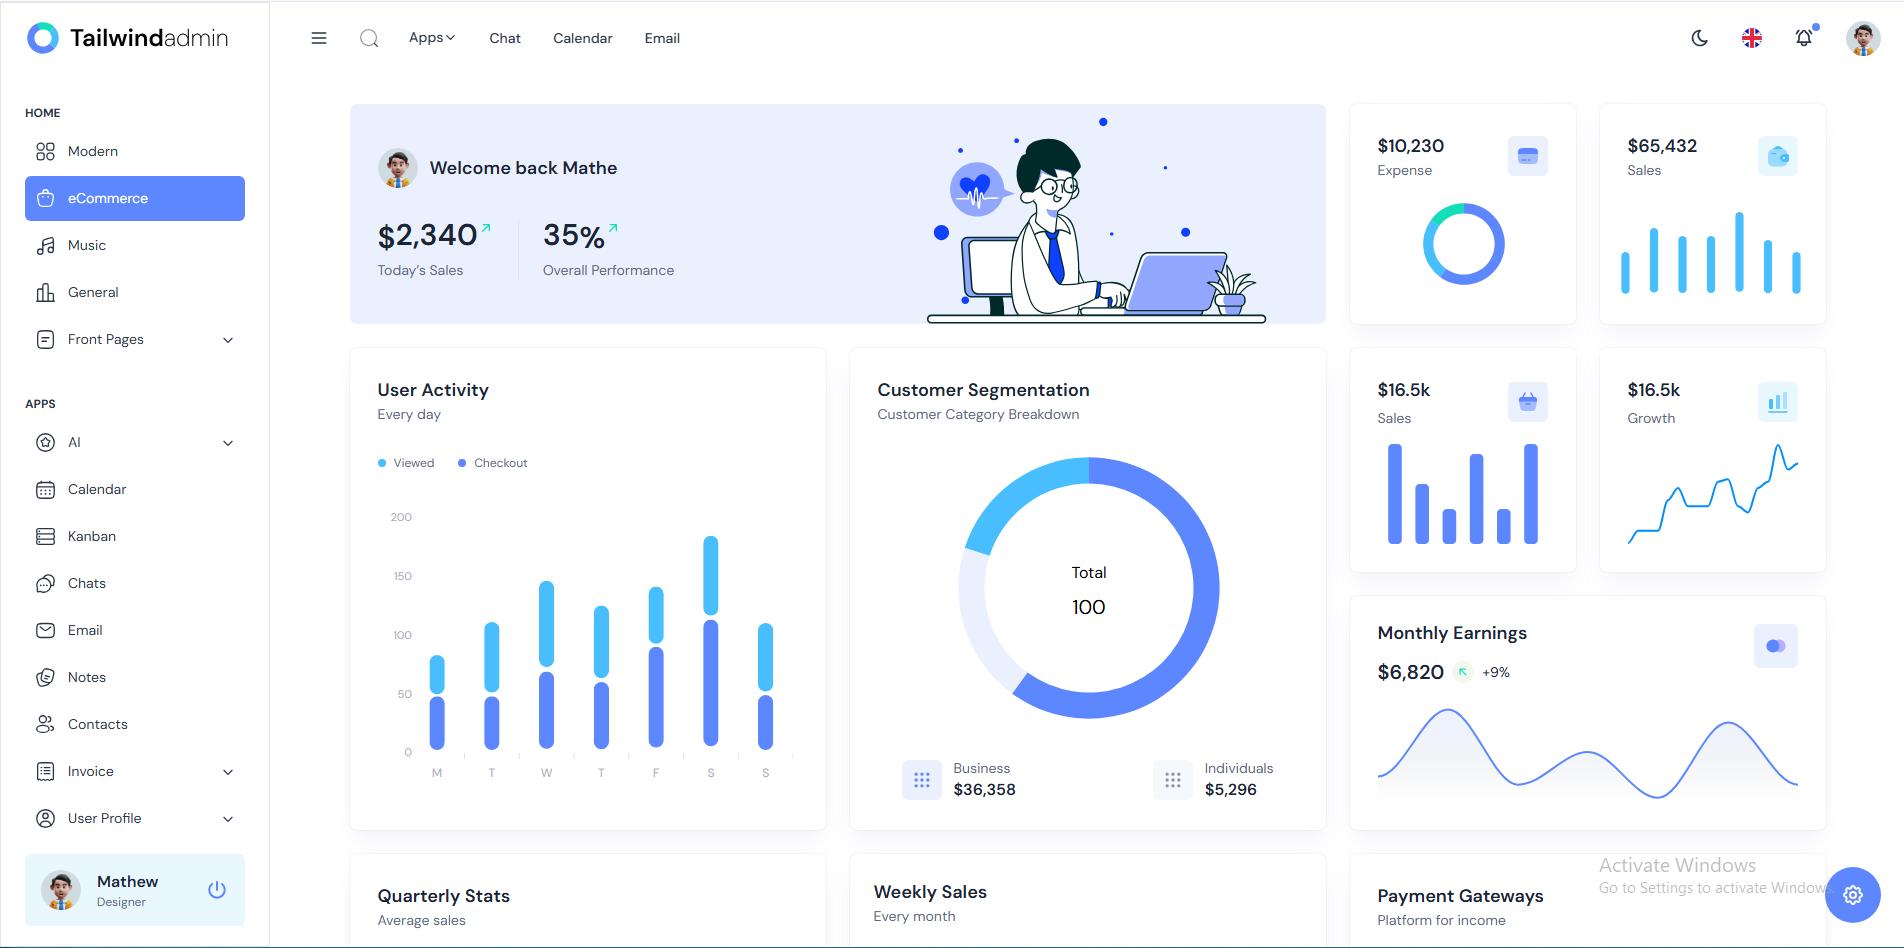Click the Expense card icon
Image resolution: width=1904 pixels, height=948 pixels.
1527,156
